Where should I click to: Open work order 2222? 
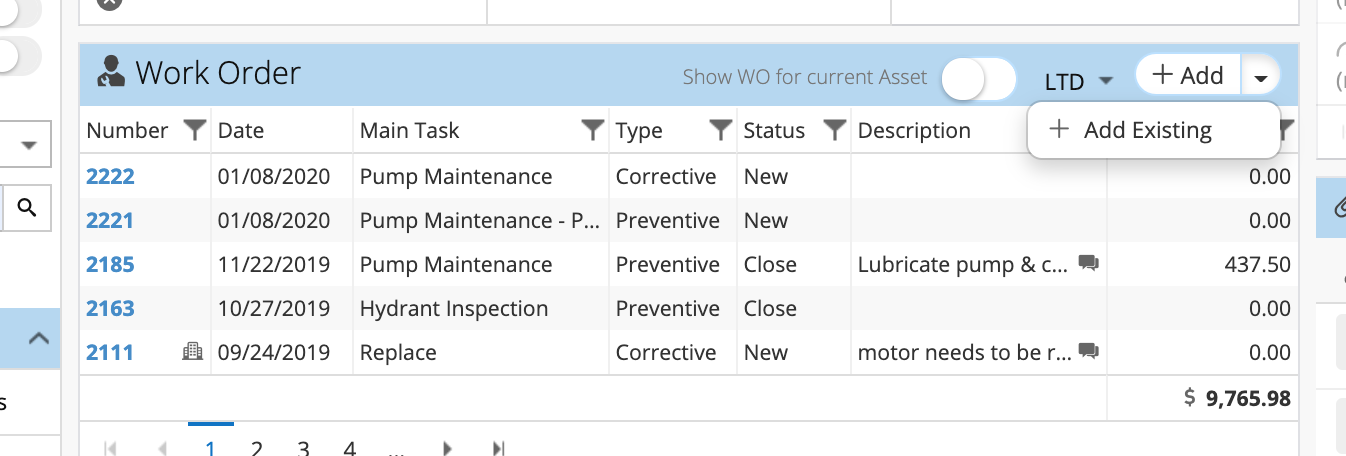click(x=110, y=177)
